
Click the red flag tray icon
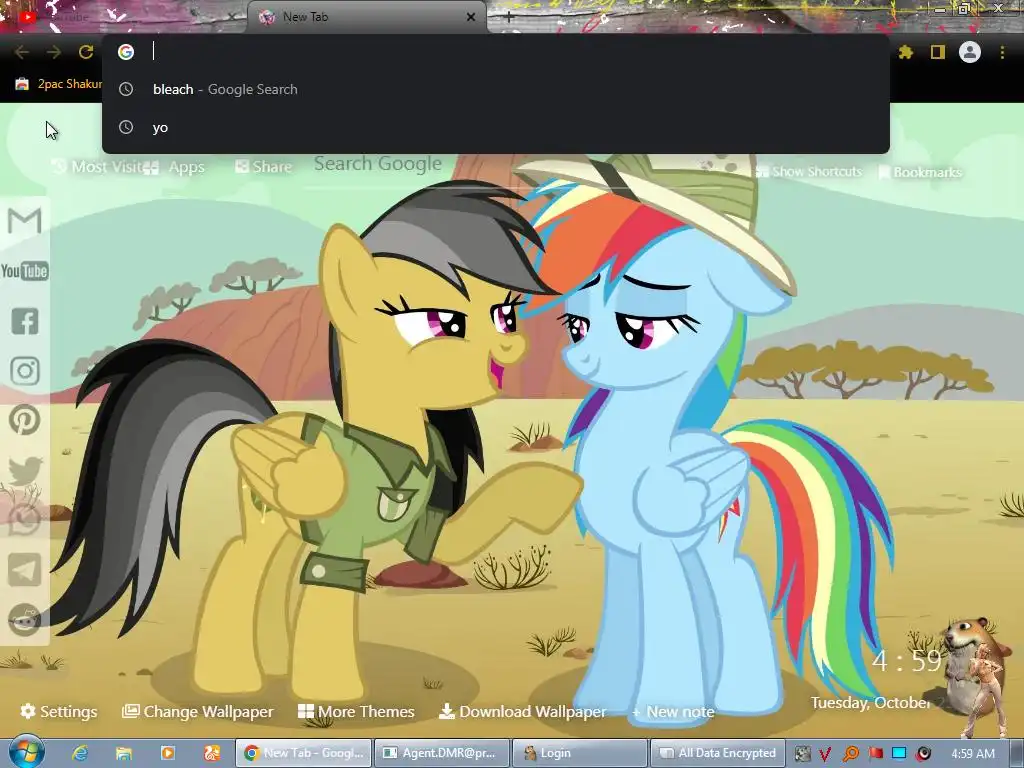(x=875, y=753)
